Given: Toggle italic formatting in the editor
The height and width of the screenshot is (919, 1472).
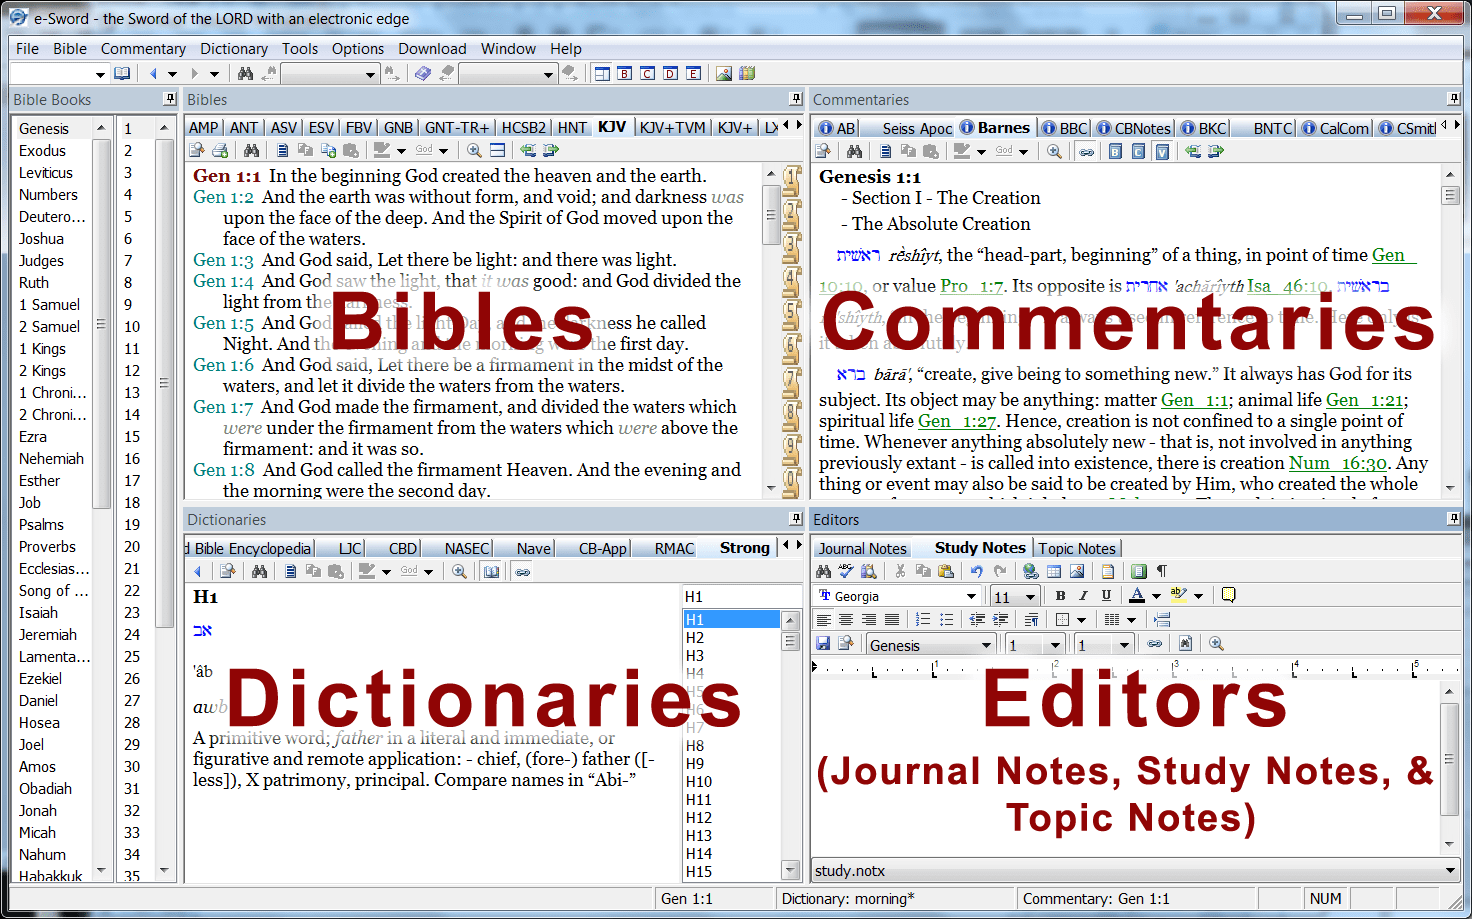Looking at the screenshot, I should [1083, 595].
